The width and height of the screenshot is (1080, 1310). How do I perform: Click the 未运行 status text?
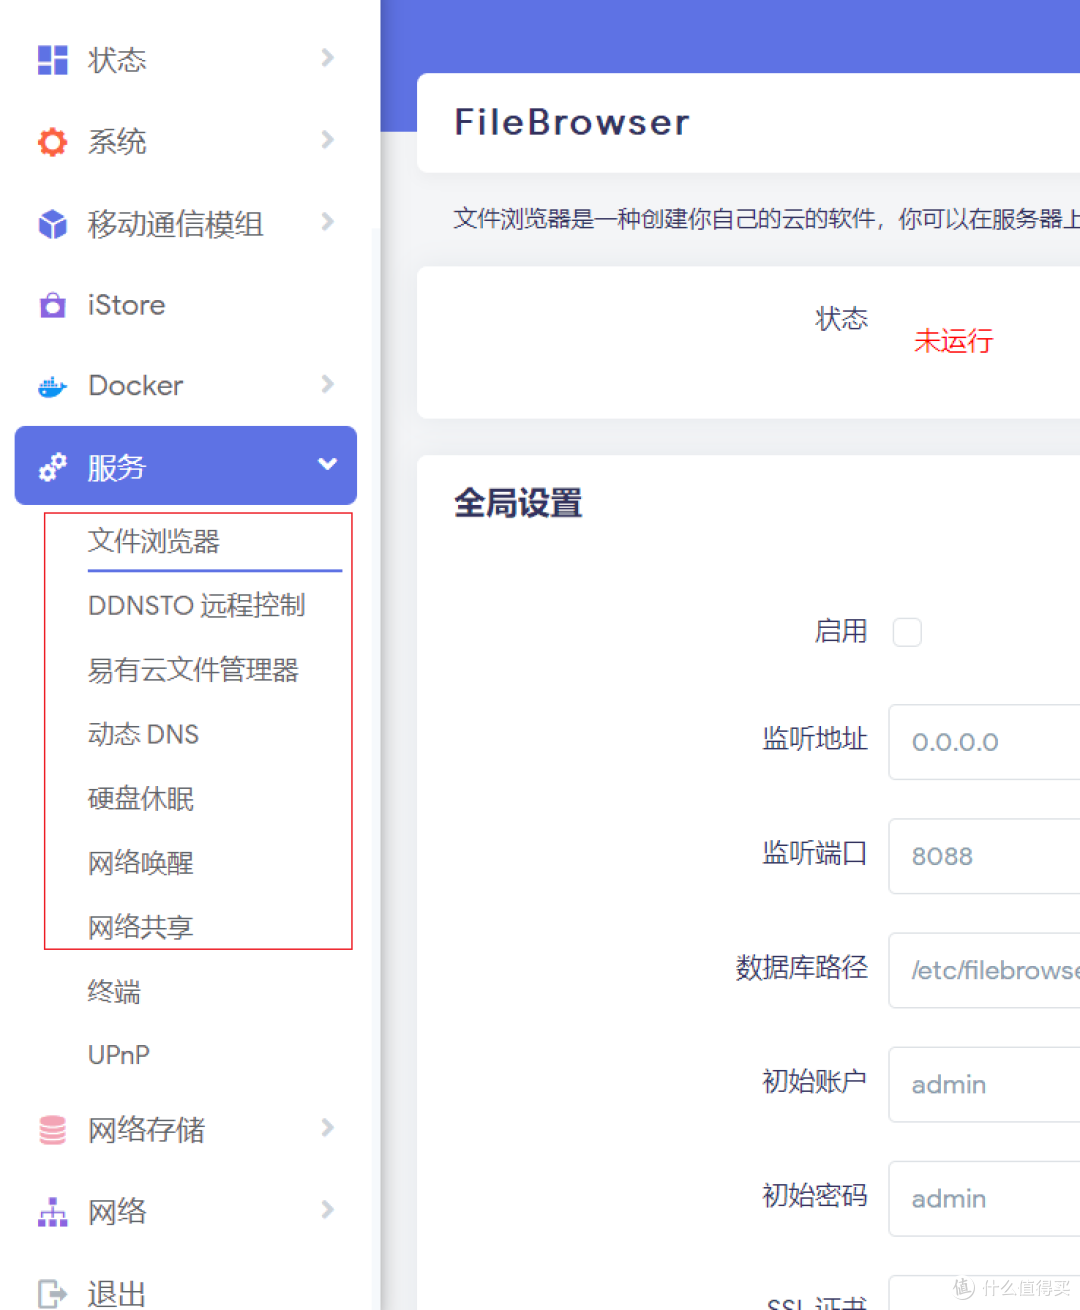point(953,341)
